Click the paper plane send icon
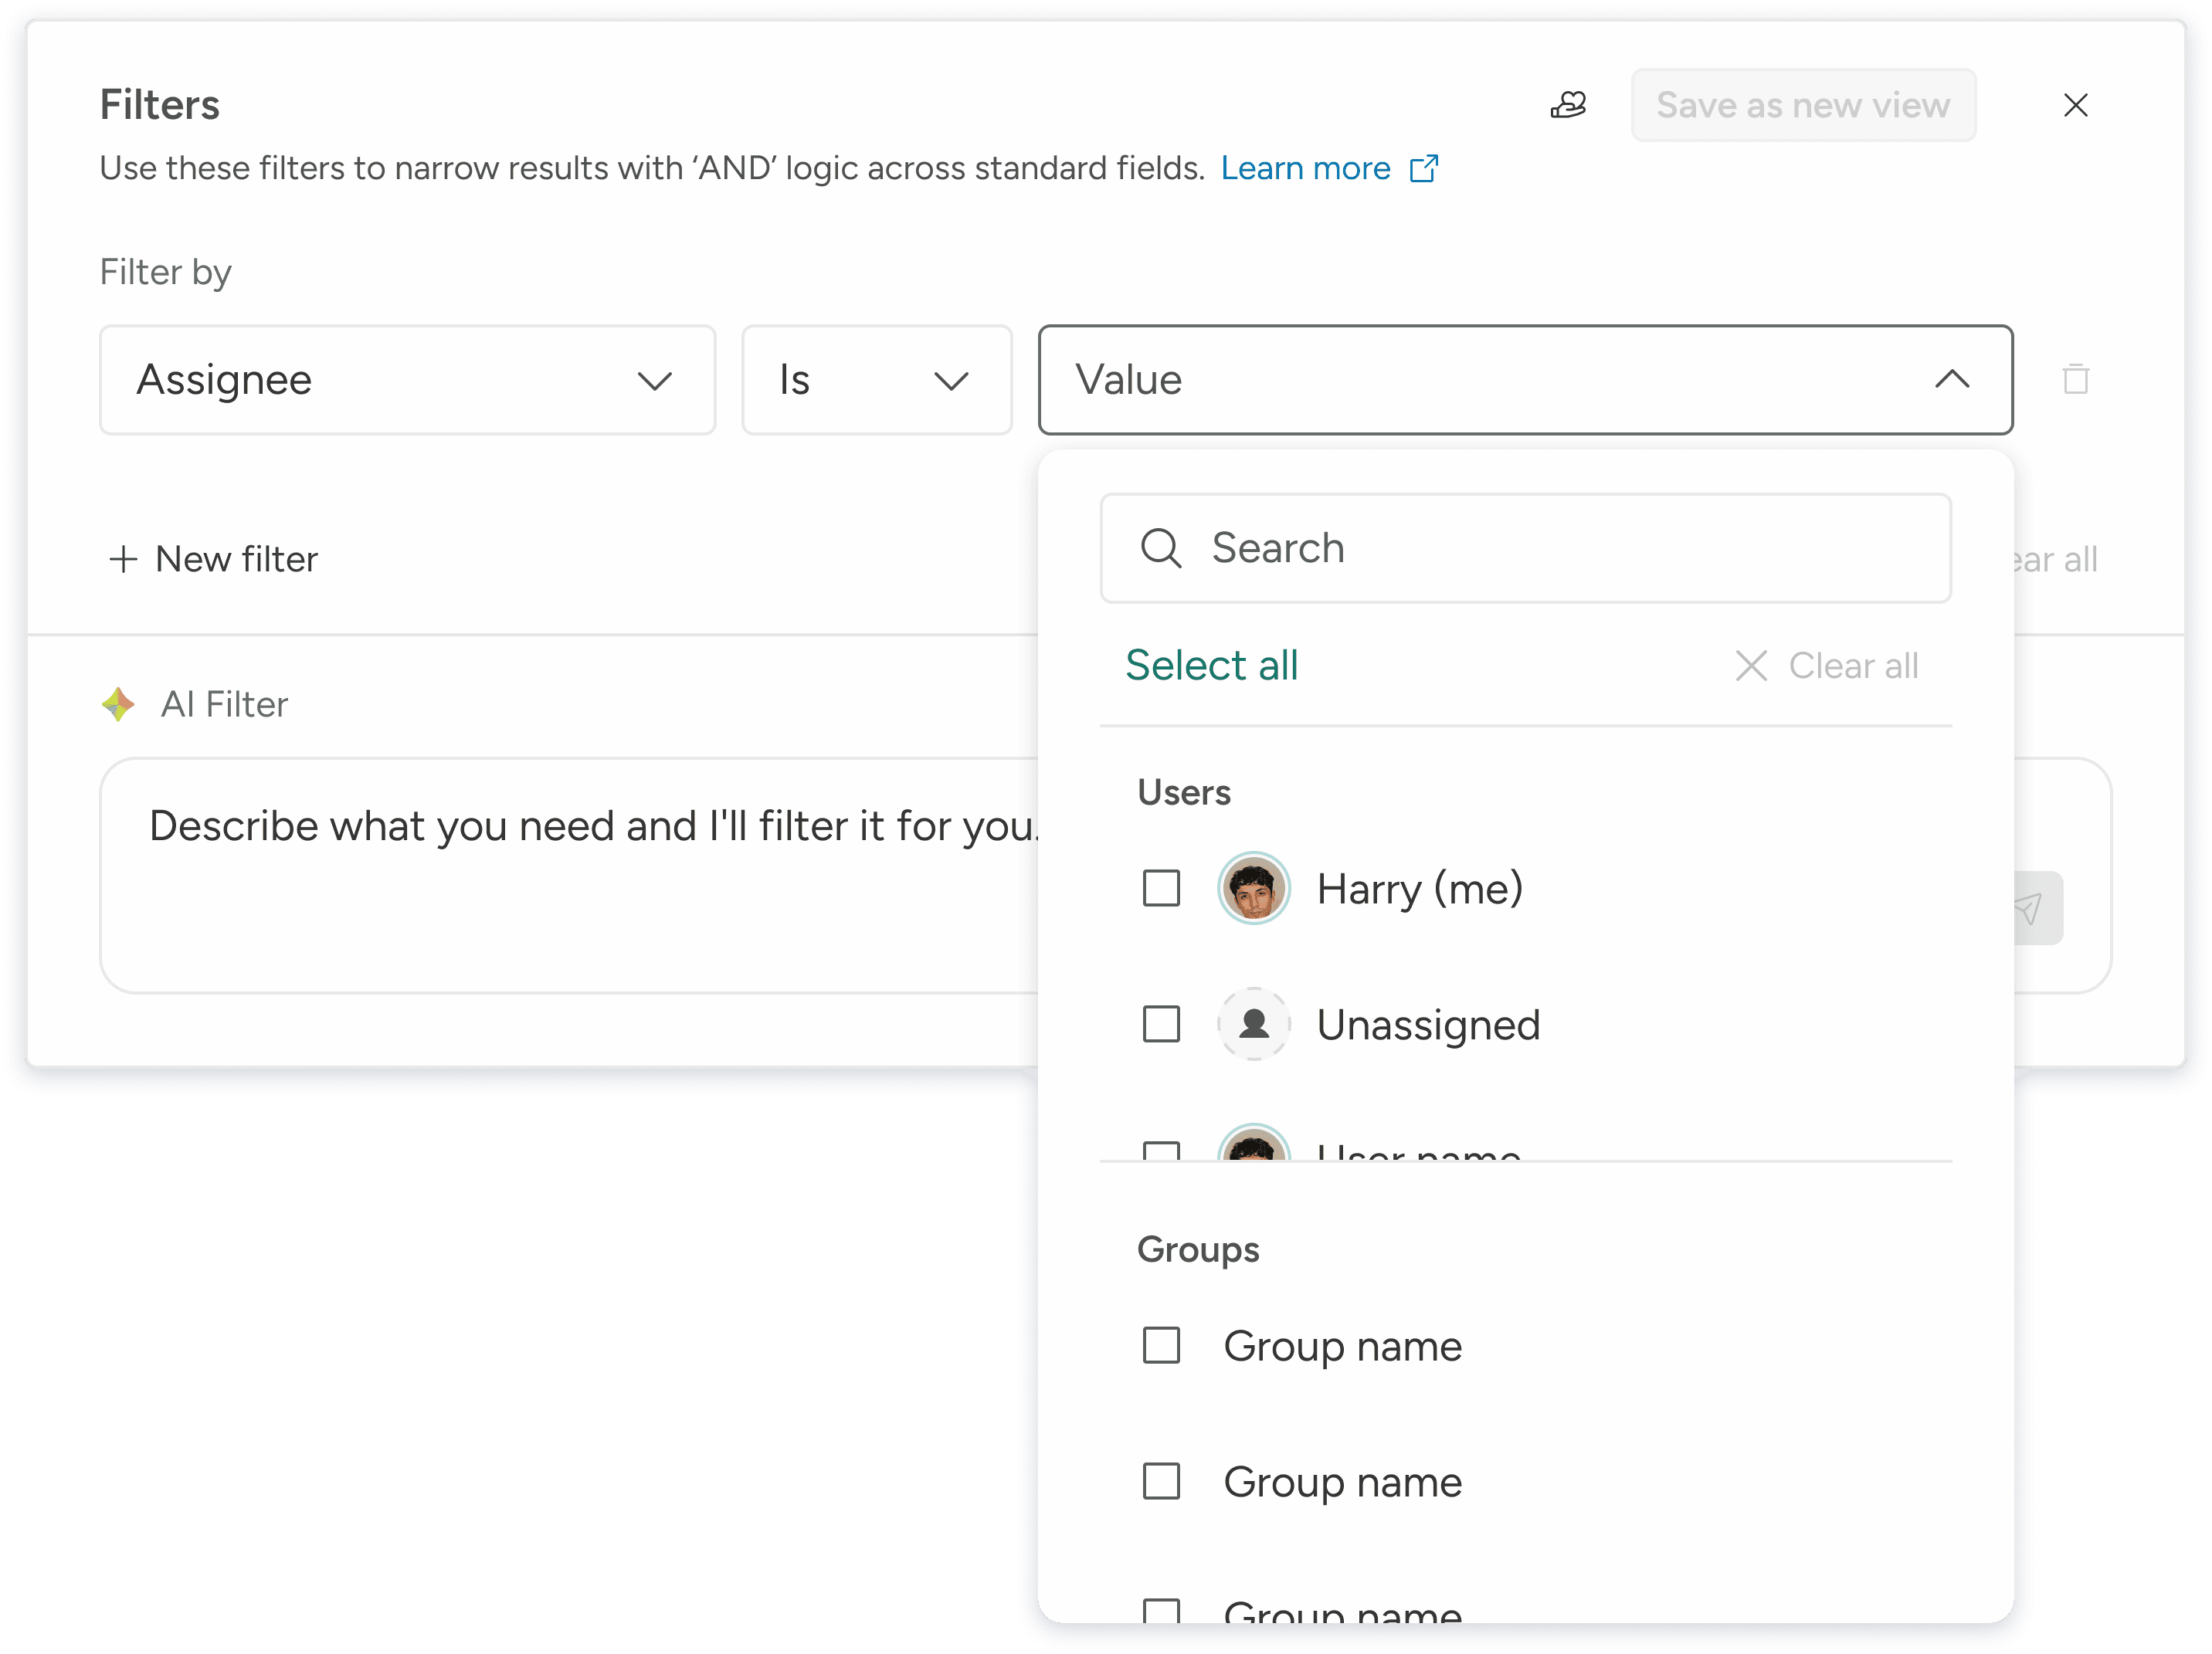The height and width of the screenshot is (1654, 2212). click(2030, 908)
